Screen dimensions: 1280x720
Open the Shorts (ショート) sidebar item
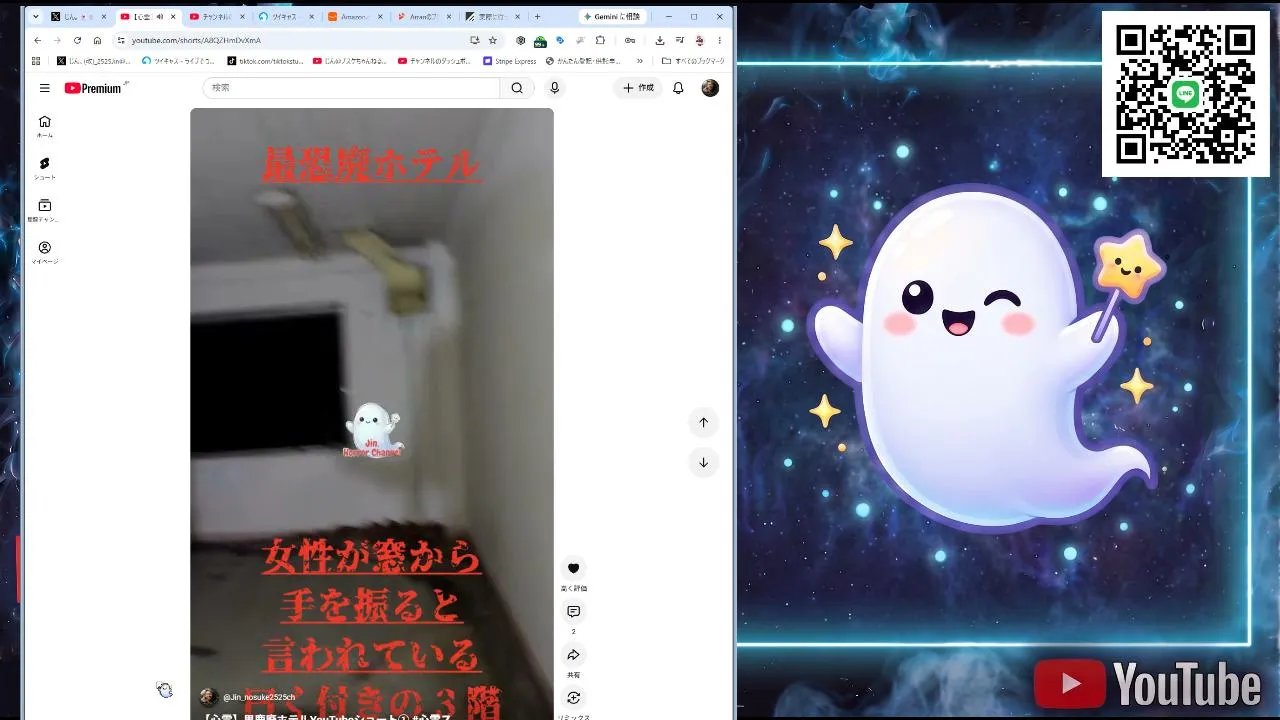coord(44,168)
